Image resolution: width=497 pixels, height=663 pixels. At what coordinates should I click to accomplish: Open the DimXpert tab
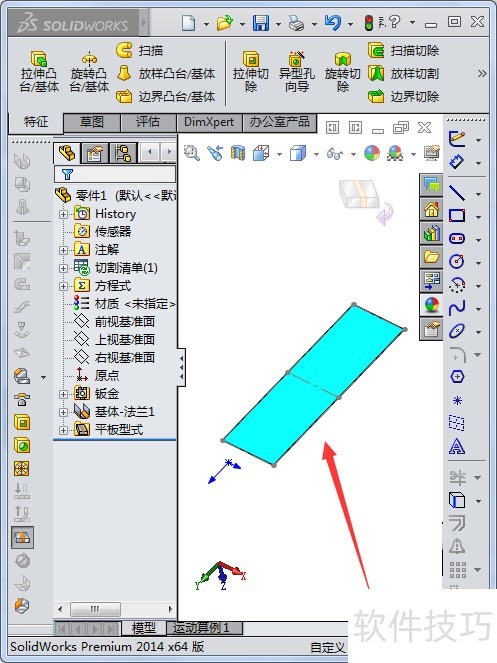pos(209,123)
